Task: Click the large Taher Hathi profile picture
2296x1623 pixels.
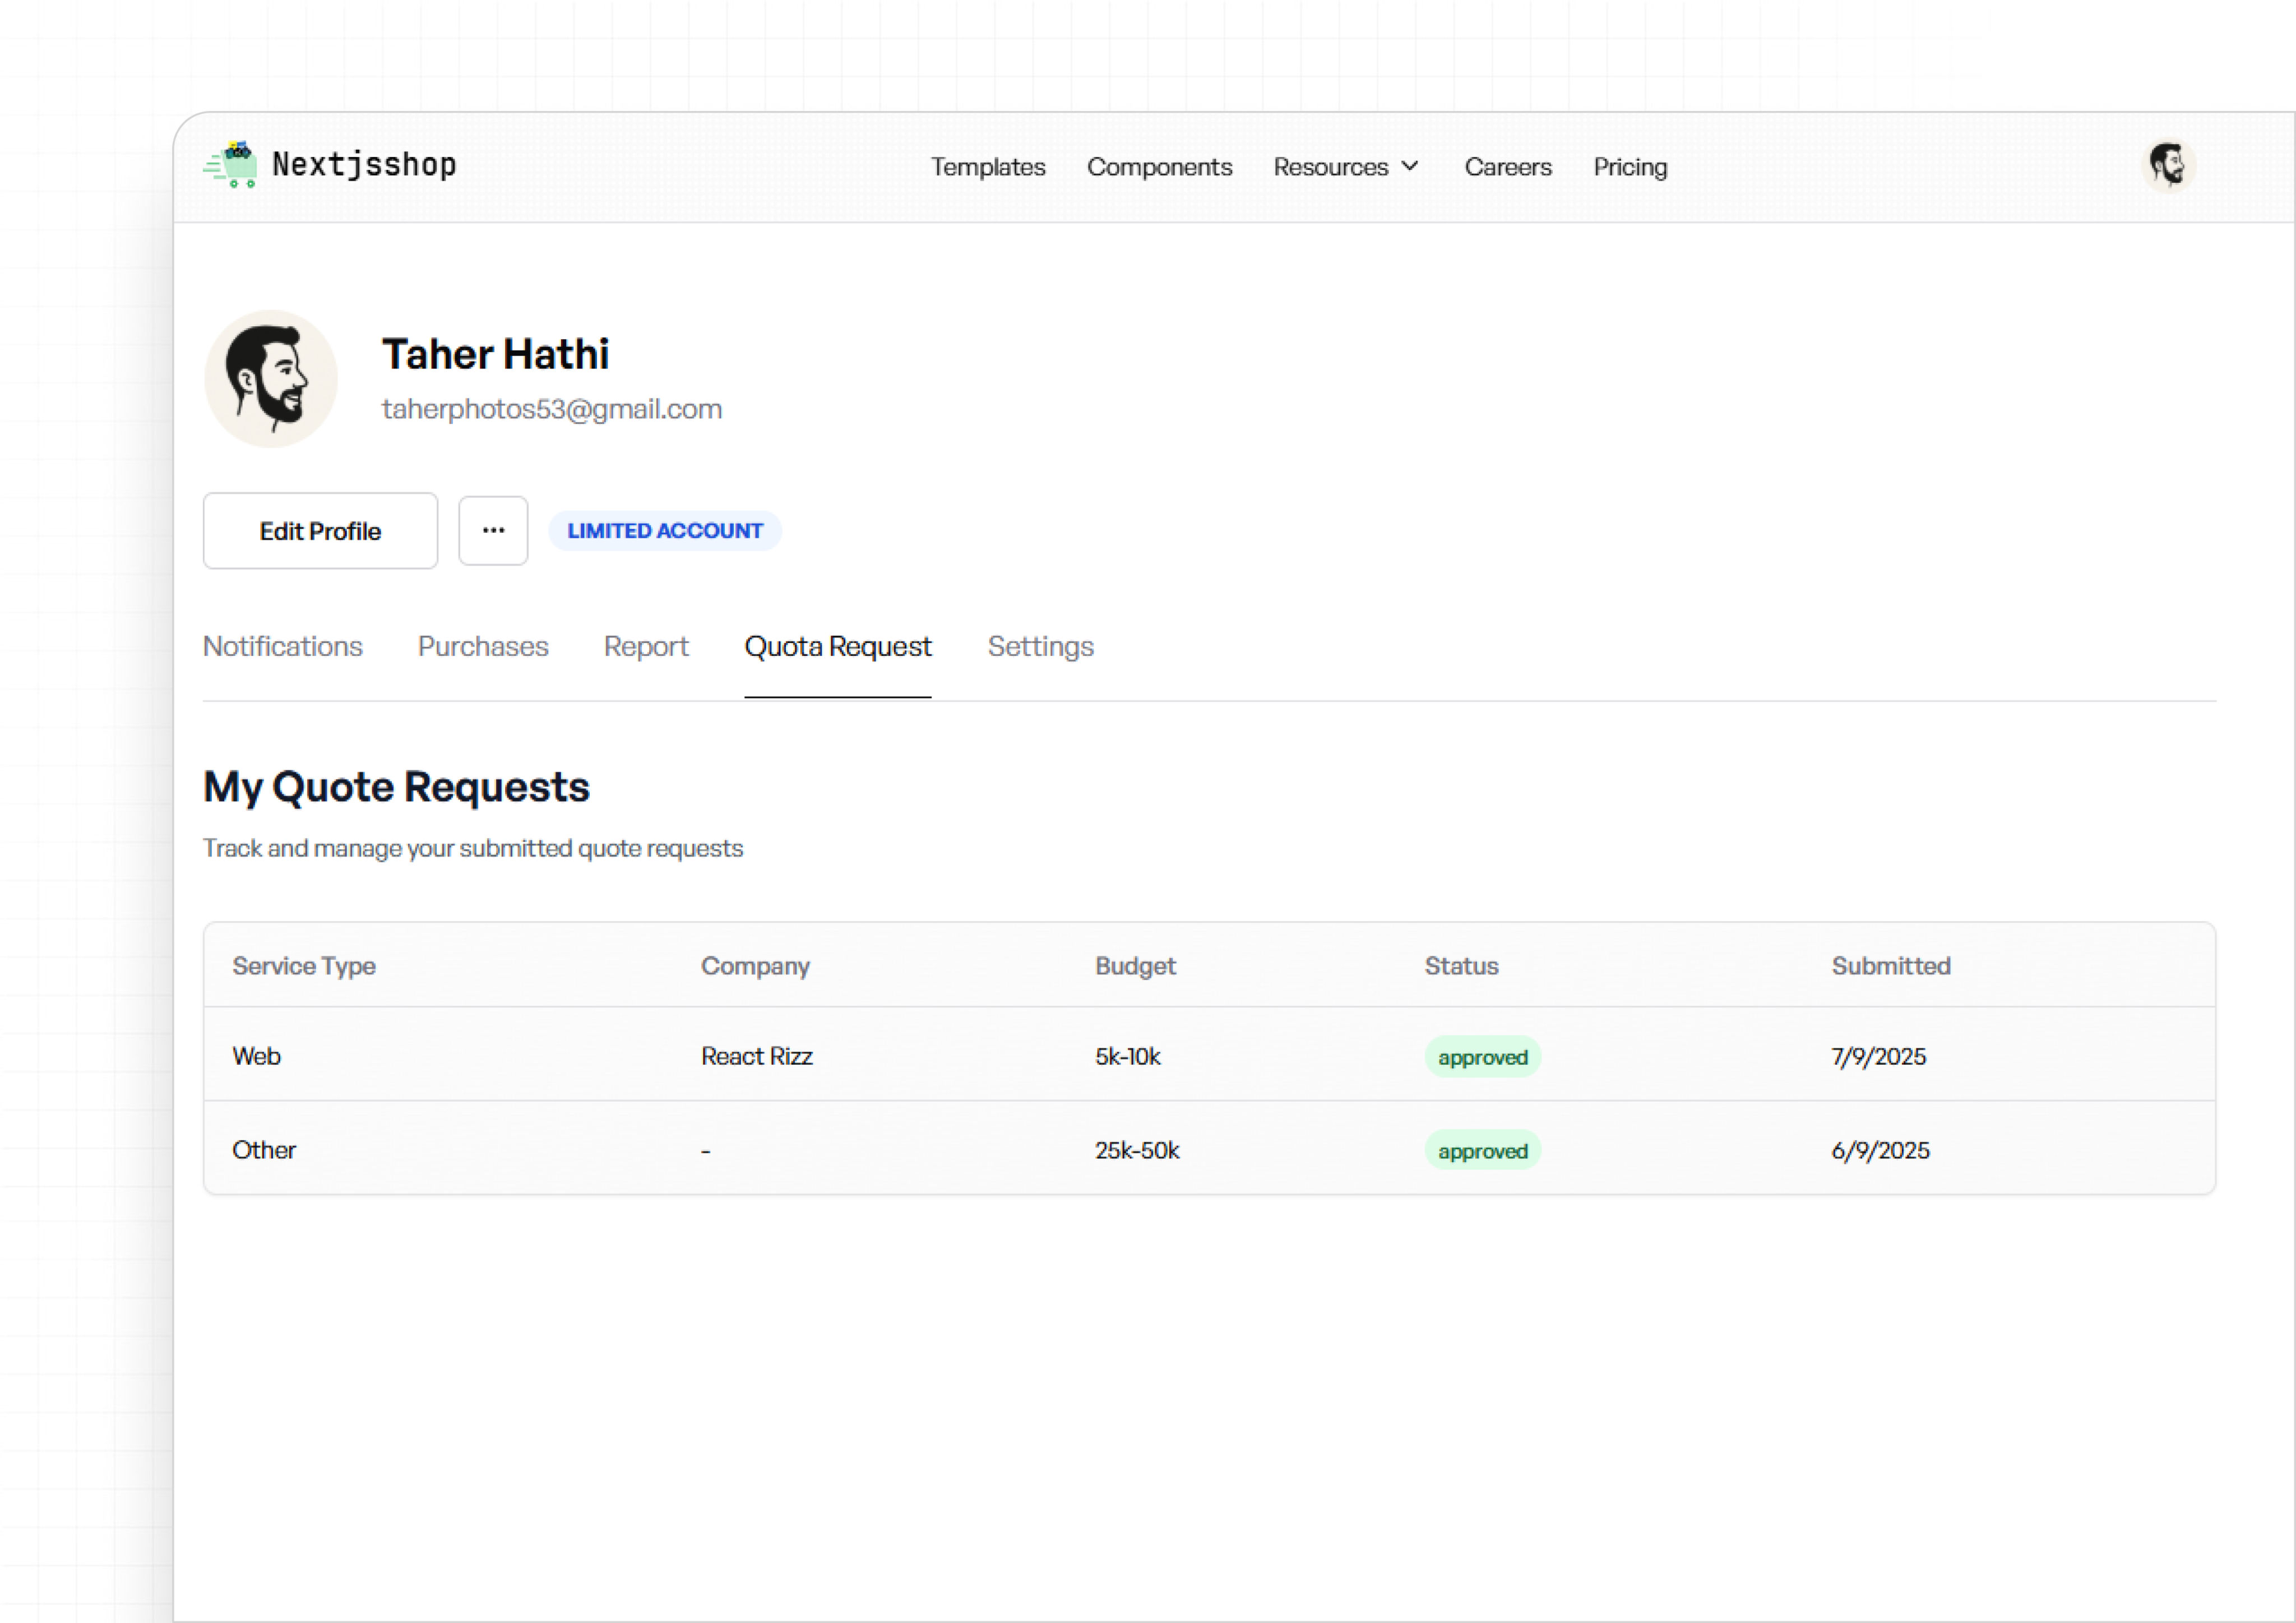Action: pyautogui.click(x=270, y=379)
